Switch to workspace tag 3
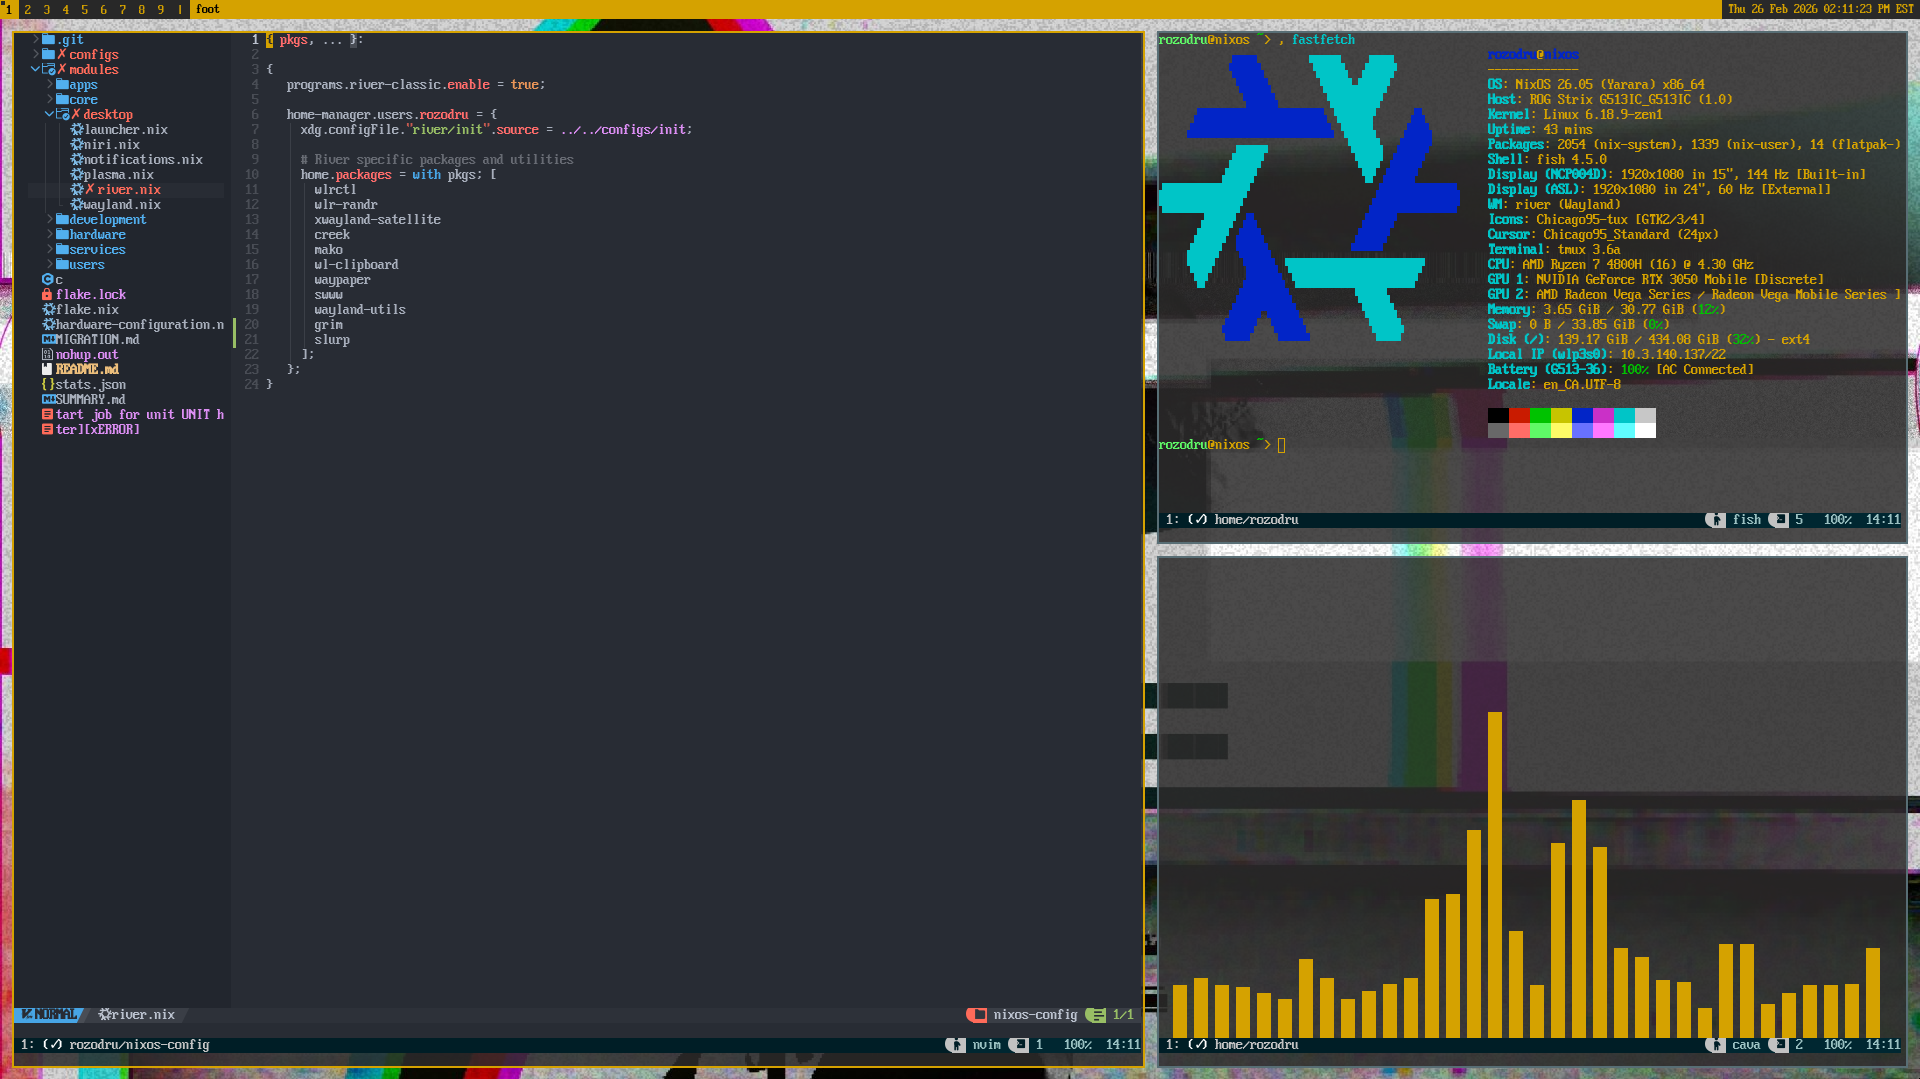 [47, 10]
